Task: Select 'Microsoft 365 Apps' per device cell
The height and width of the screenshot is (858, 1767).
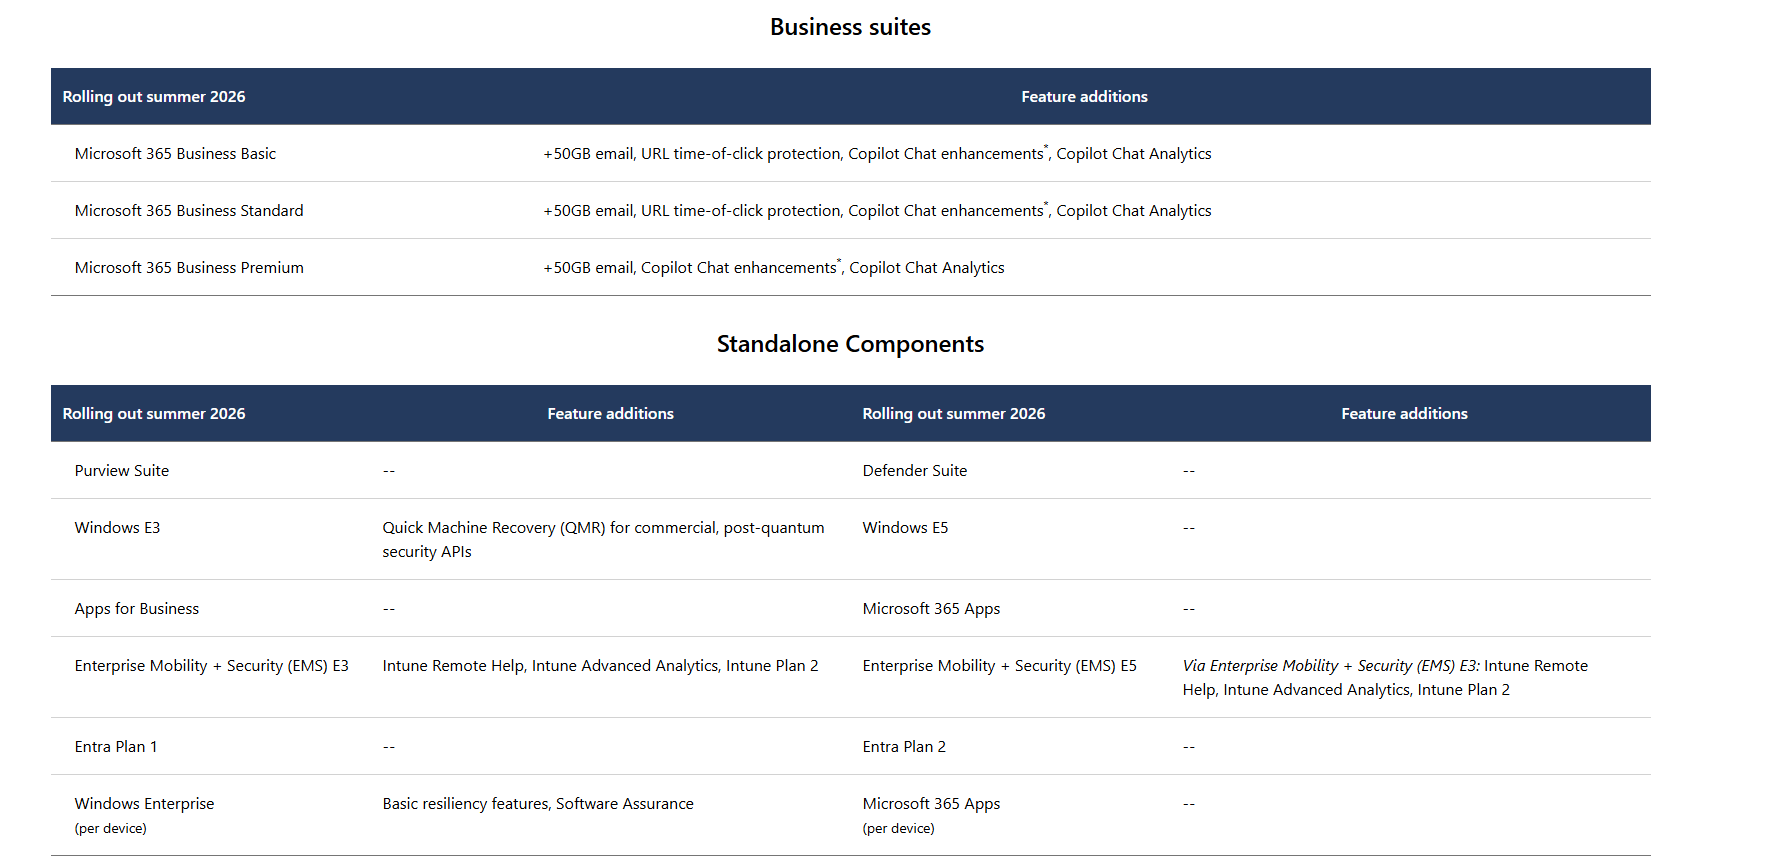Action: click(931, 815)
